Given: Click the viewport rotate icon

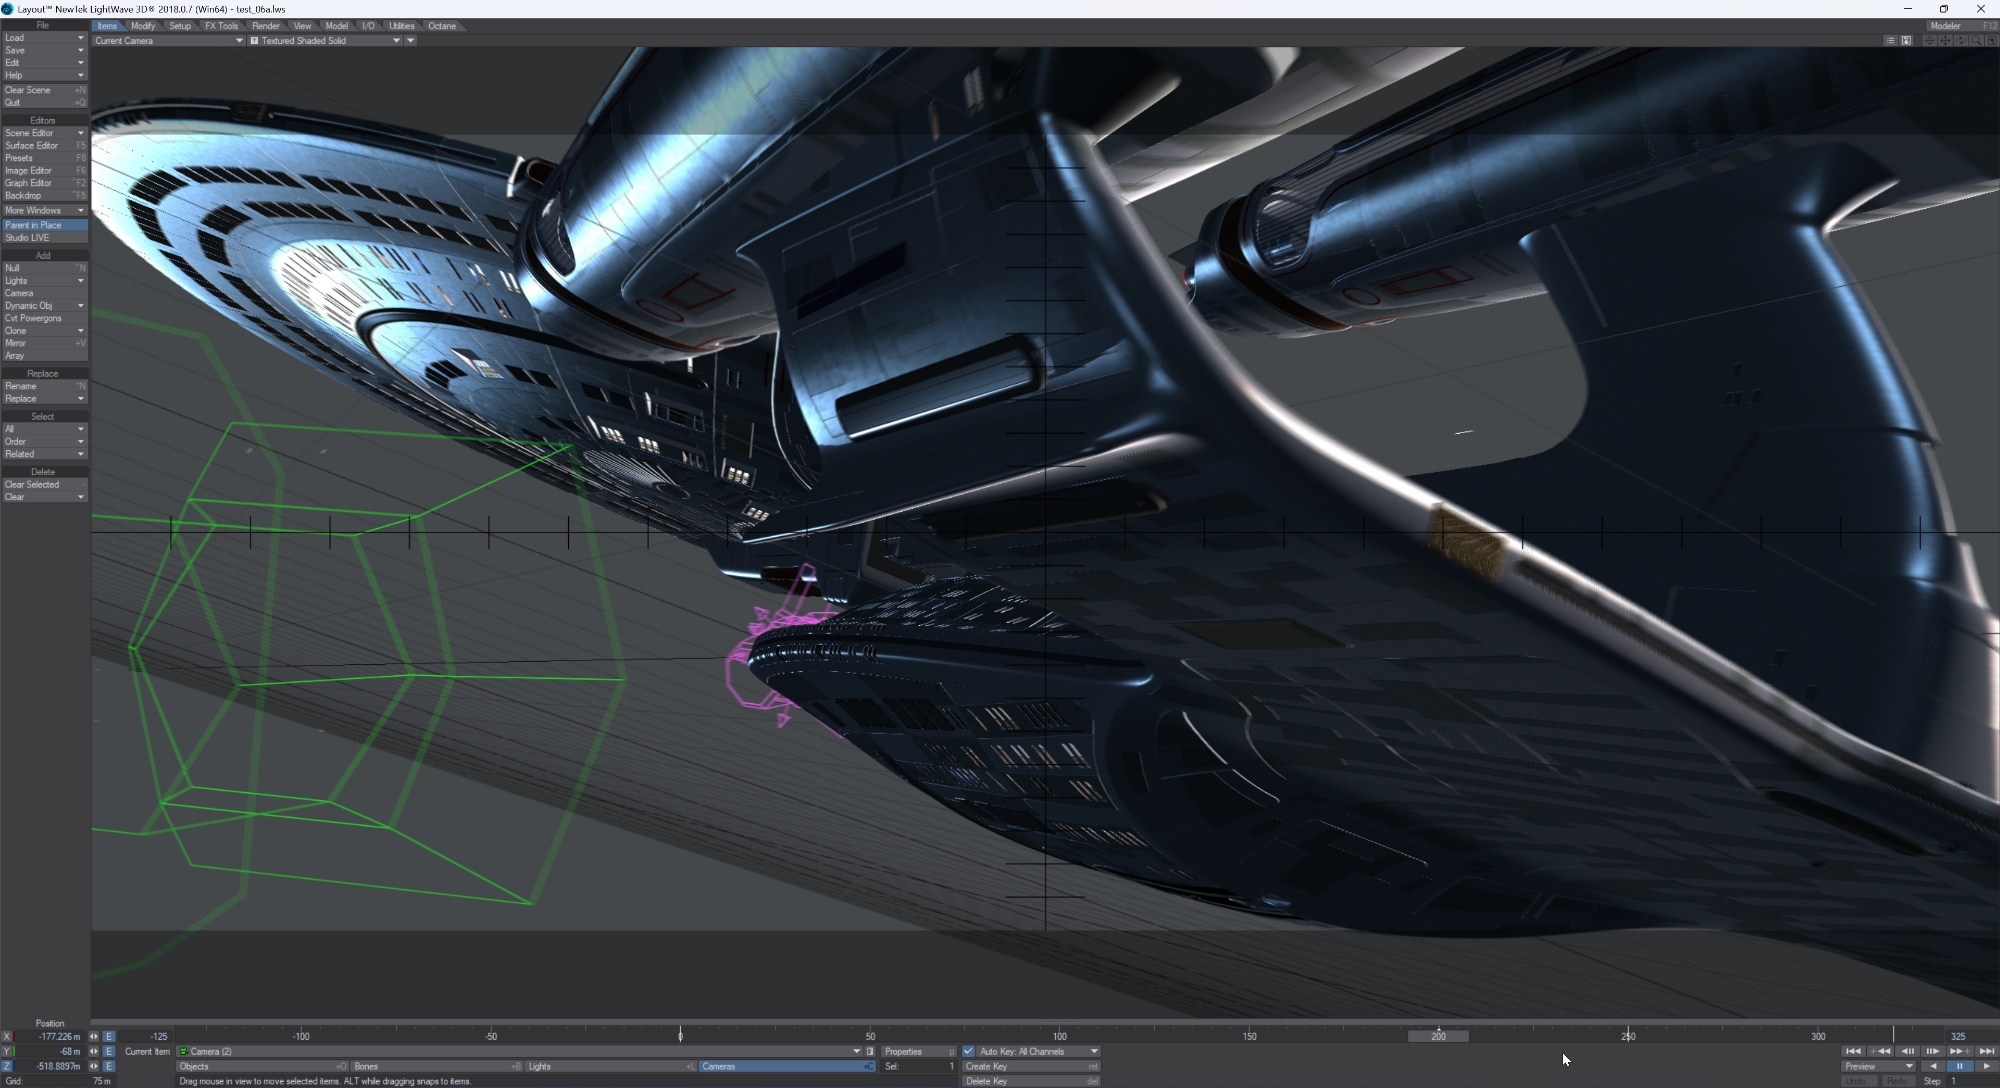Looking at the screenshot, I should coord(1961,41).
